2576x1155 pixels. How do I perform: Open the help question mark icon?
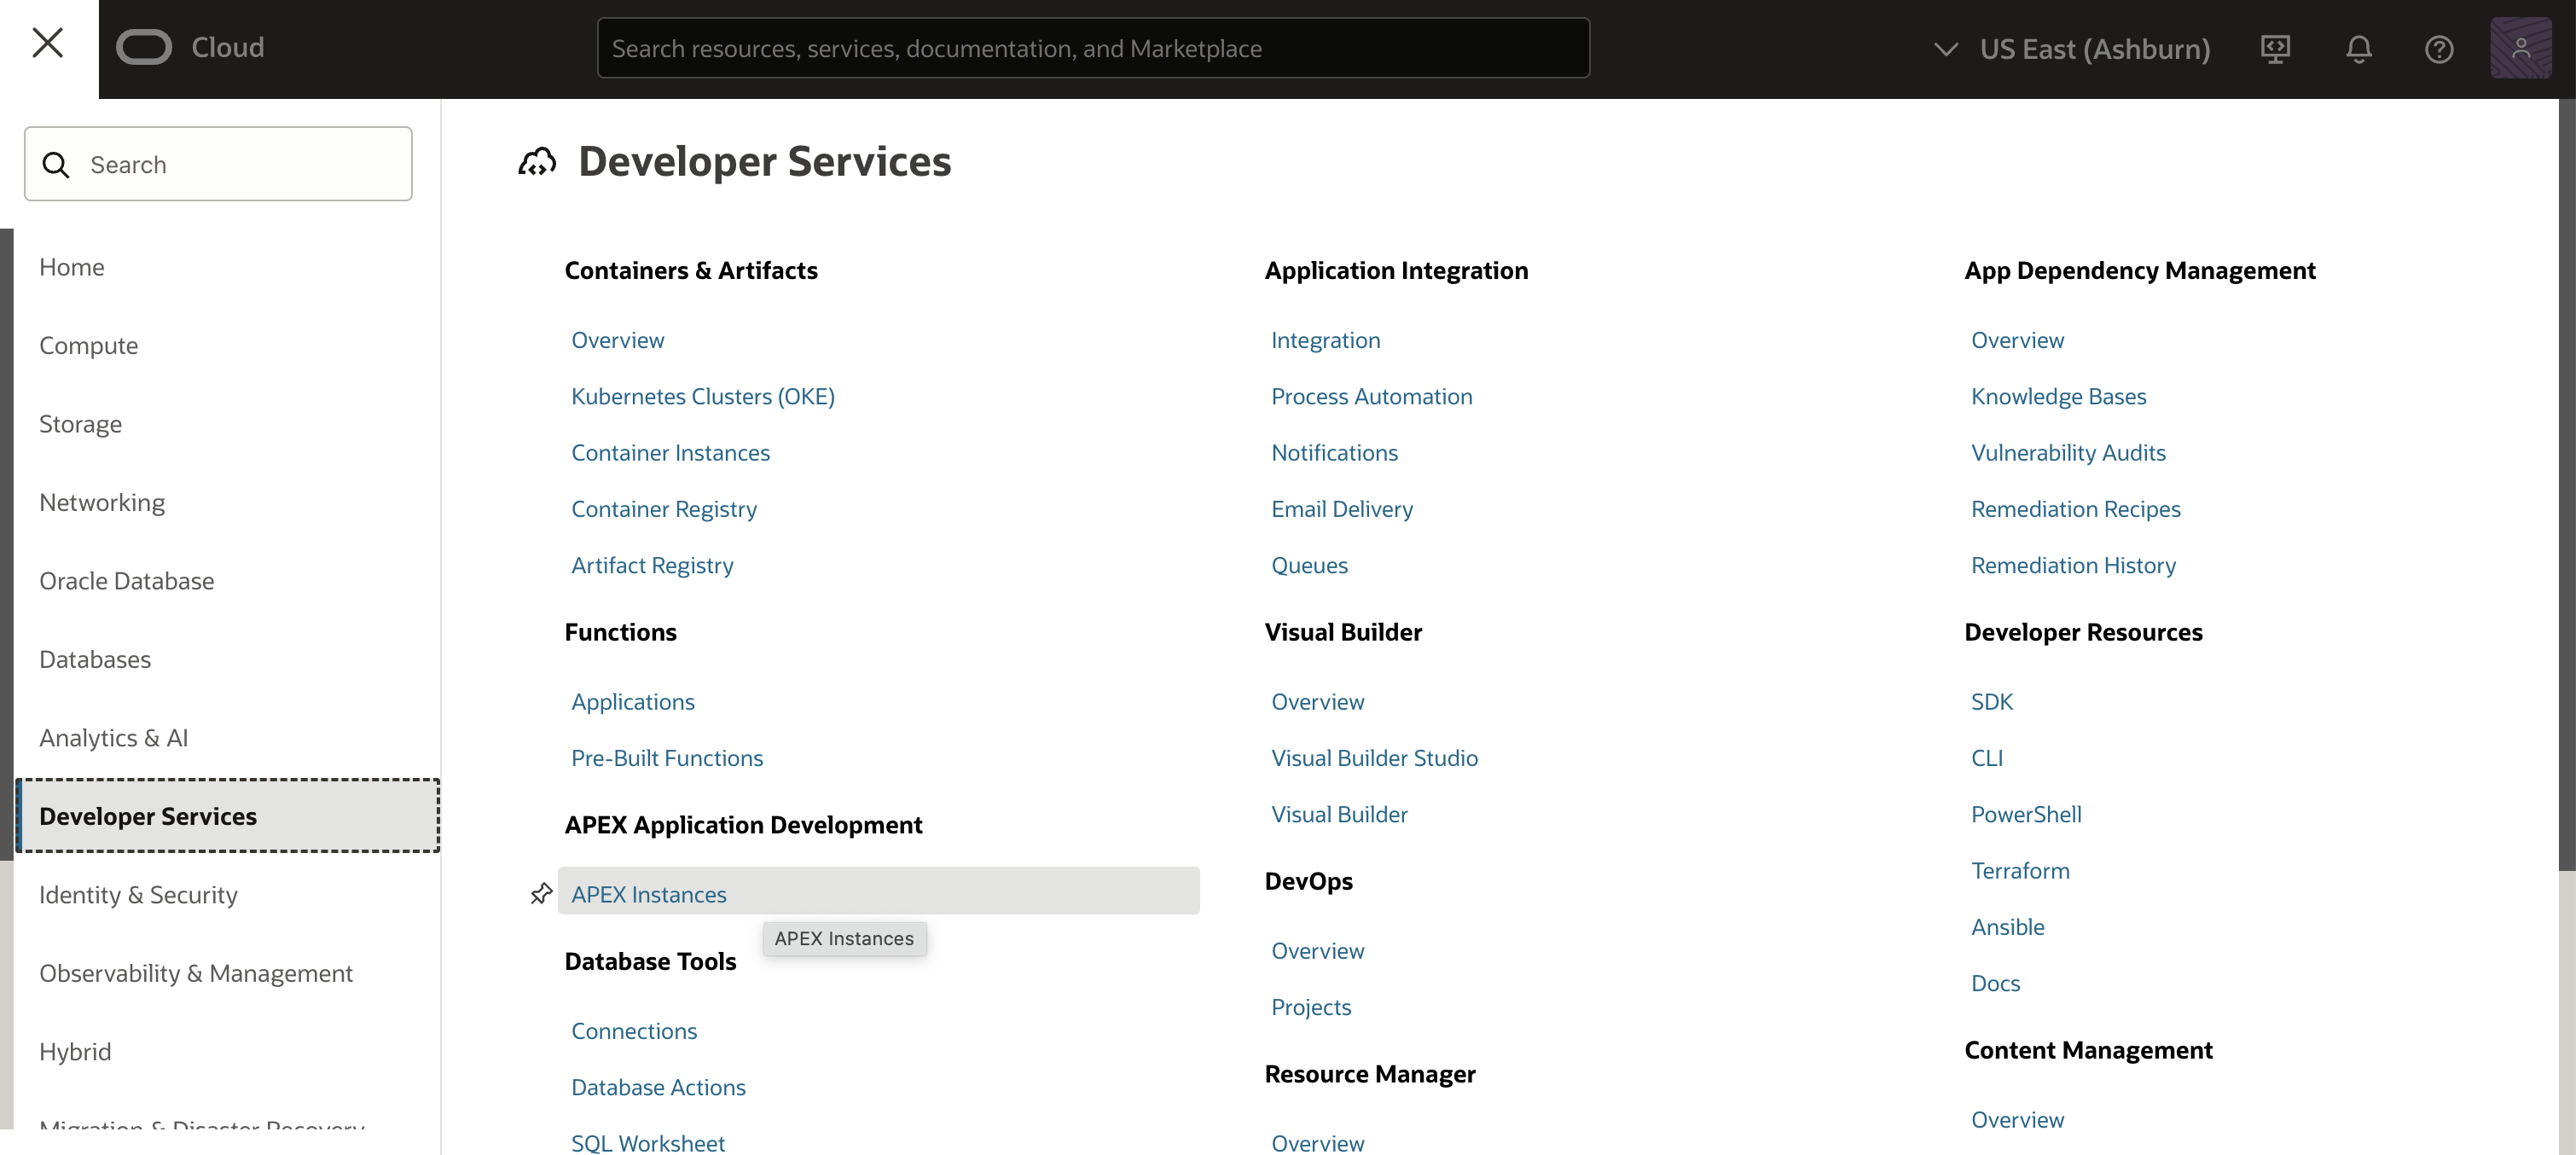pos(2438,48)
